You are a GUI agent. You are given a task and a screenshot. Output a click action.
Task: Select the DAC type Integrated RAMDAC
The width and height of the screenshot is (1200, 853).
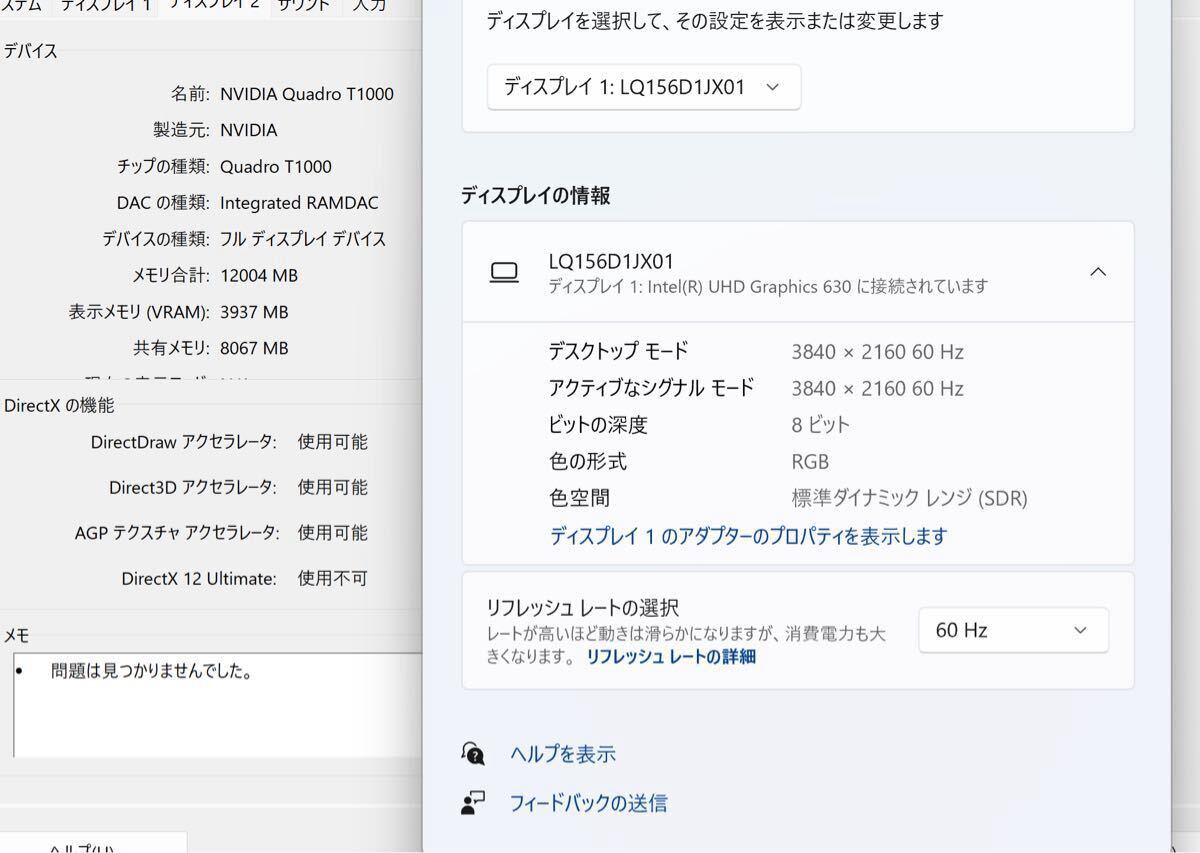coord(299,203)
